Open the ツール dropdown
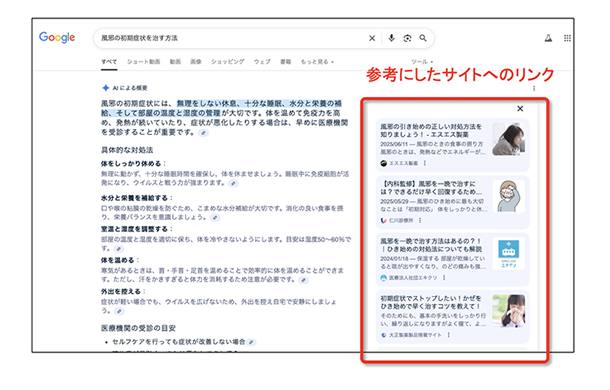The height and width of the screenshot is (390, 610). 422,61
